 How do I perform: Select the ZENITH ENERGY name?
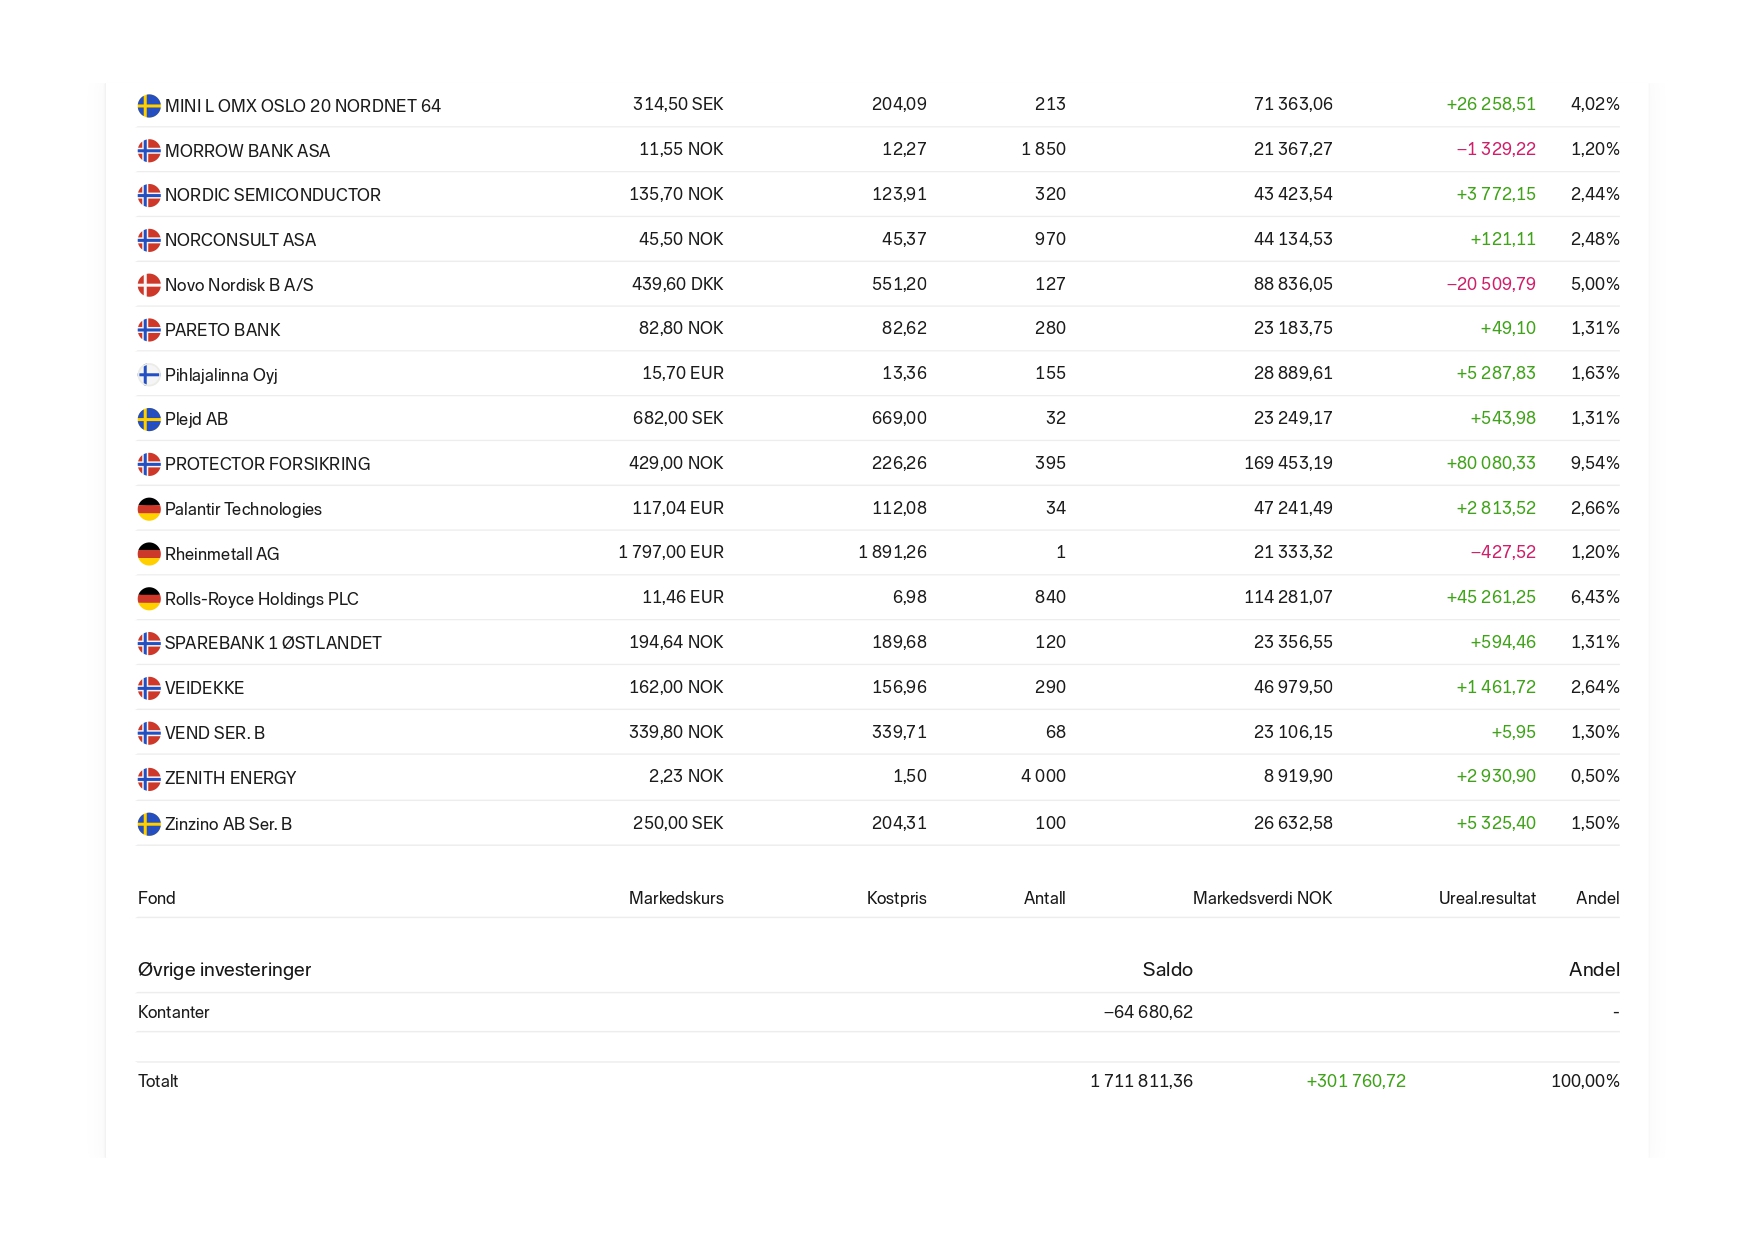(x=230, y=778)
